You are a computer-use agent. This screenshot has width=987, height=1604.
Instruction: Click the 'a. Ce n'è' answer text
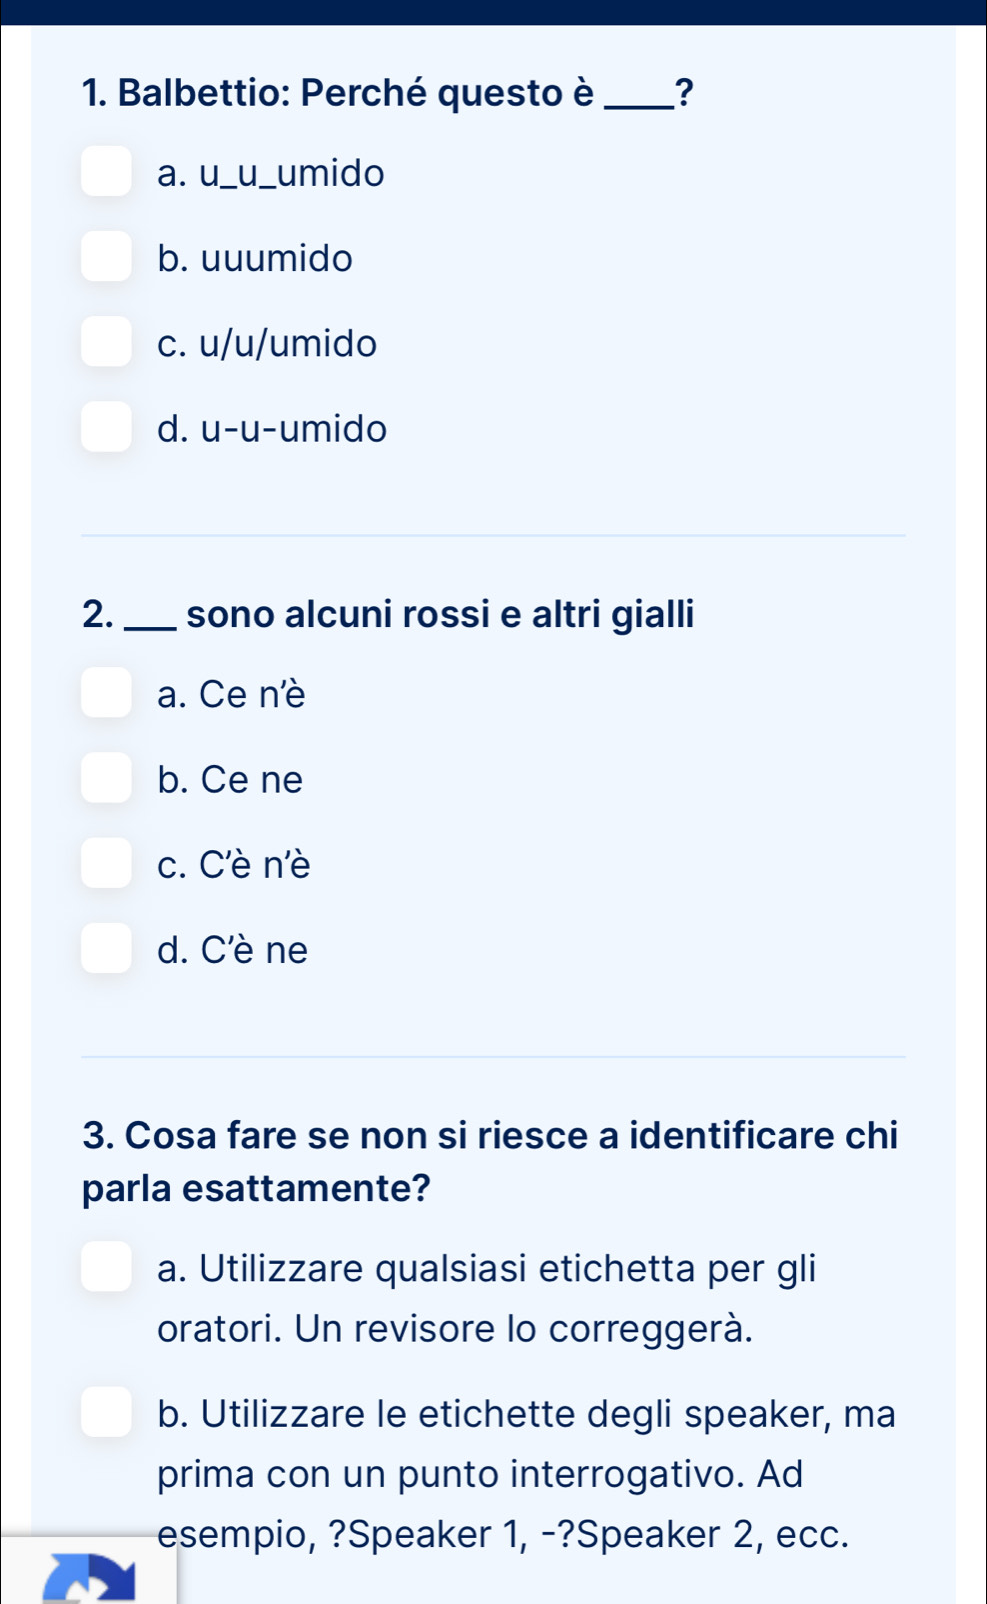231,694
